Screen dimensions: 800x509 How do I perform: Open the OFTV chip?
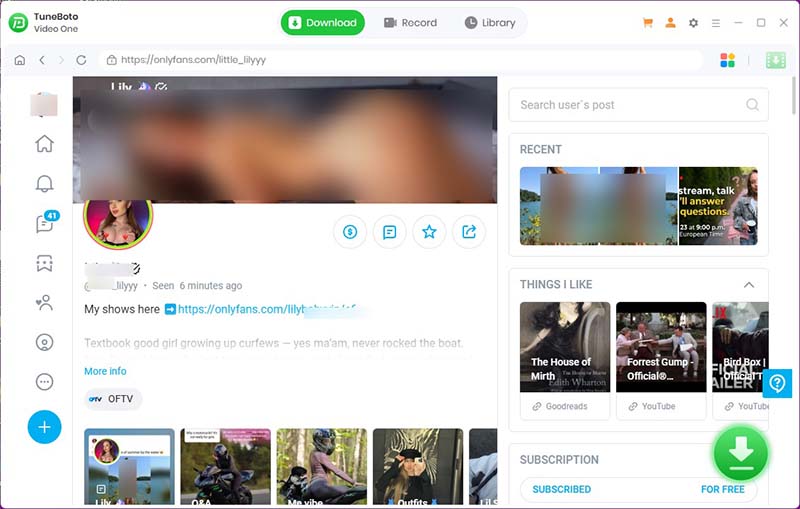pos(113,399)
